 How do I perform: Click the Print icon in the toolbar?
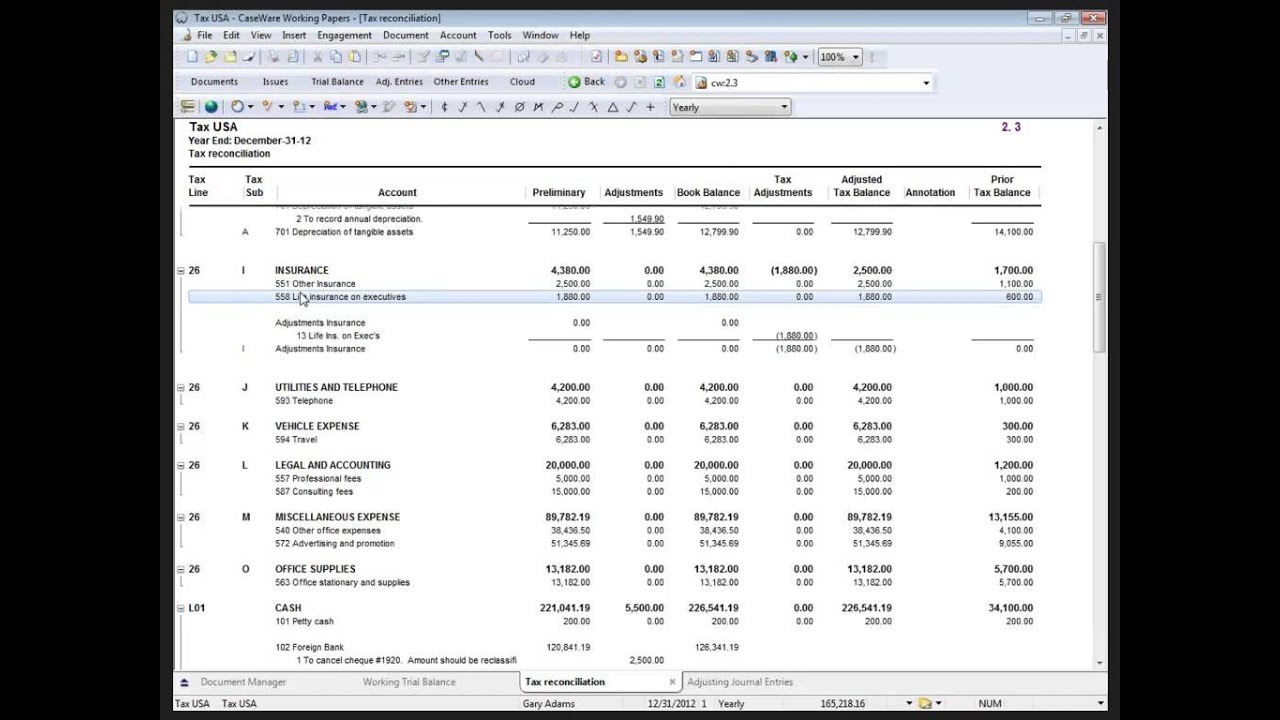pos(274,57)
